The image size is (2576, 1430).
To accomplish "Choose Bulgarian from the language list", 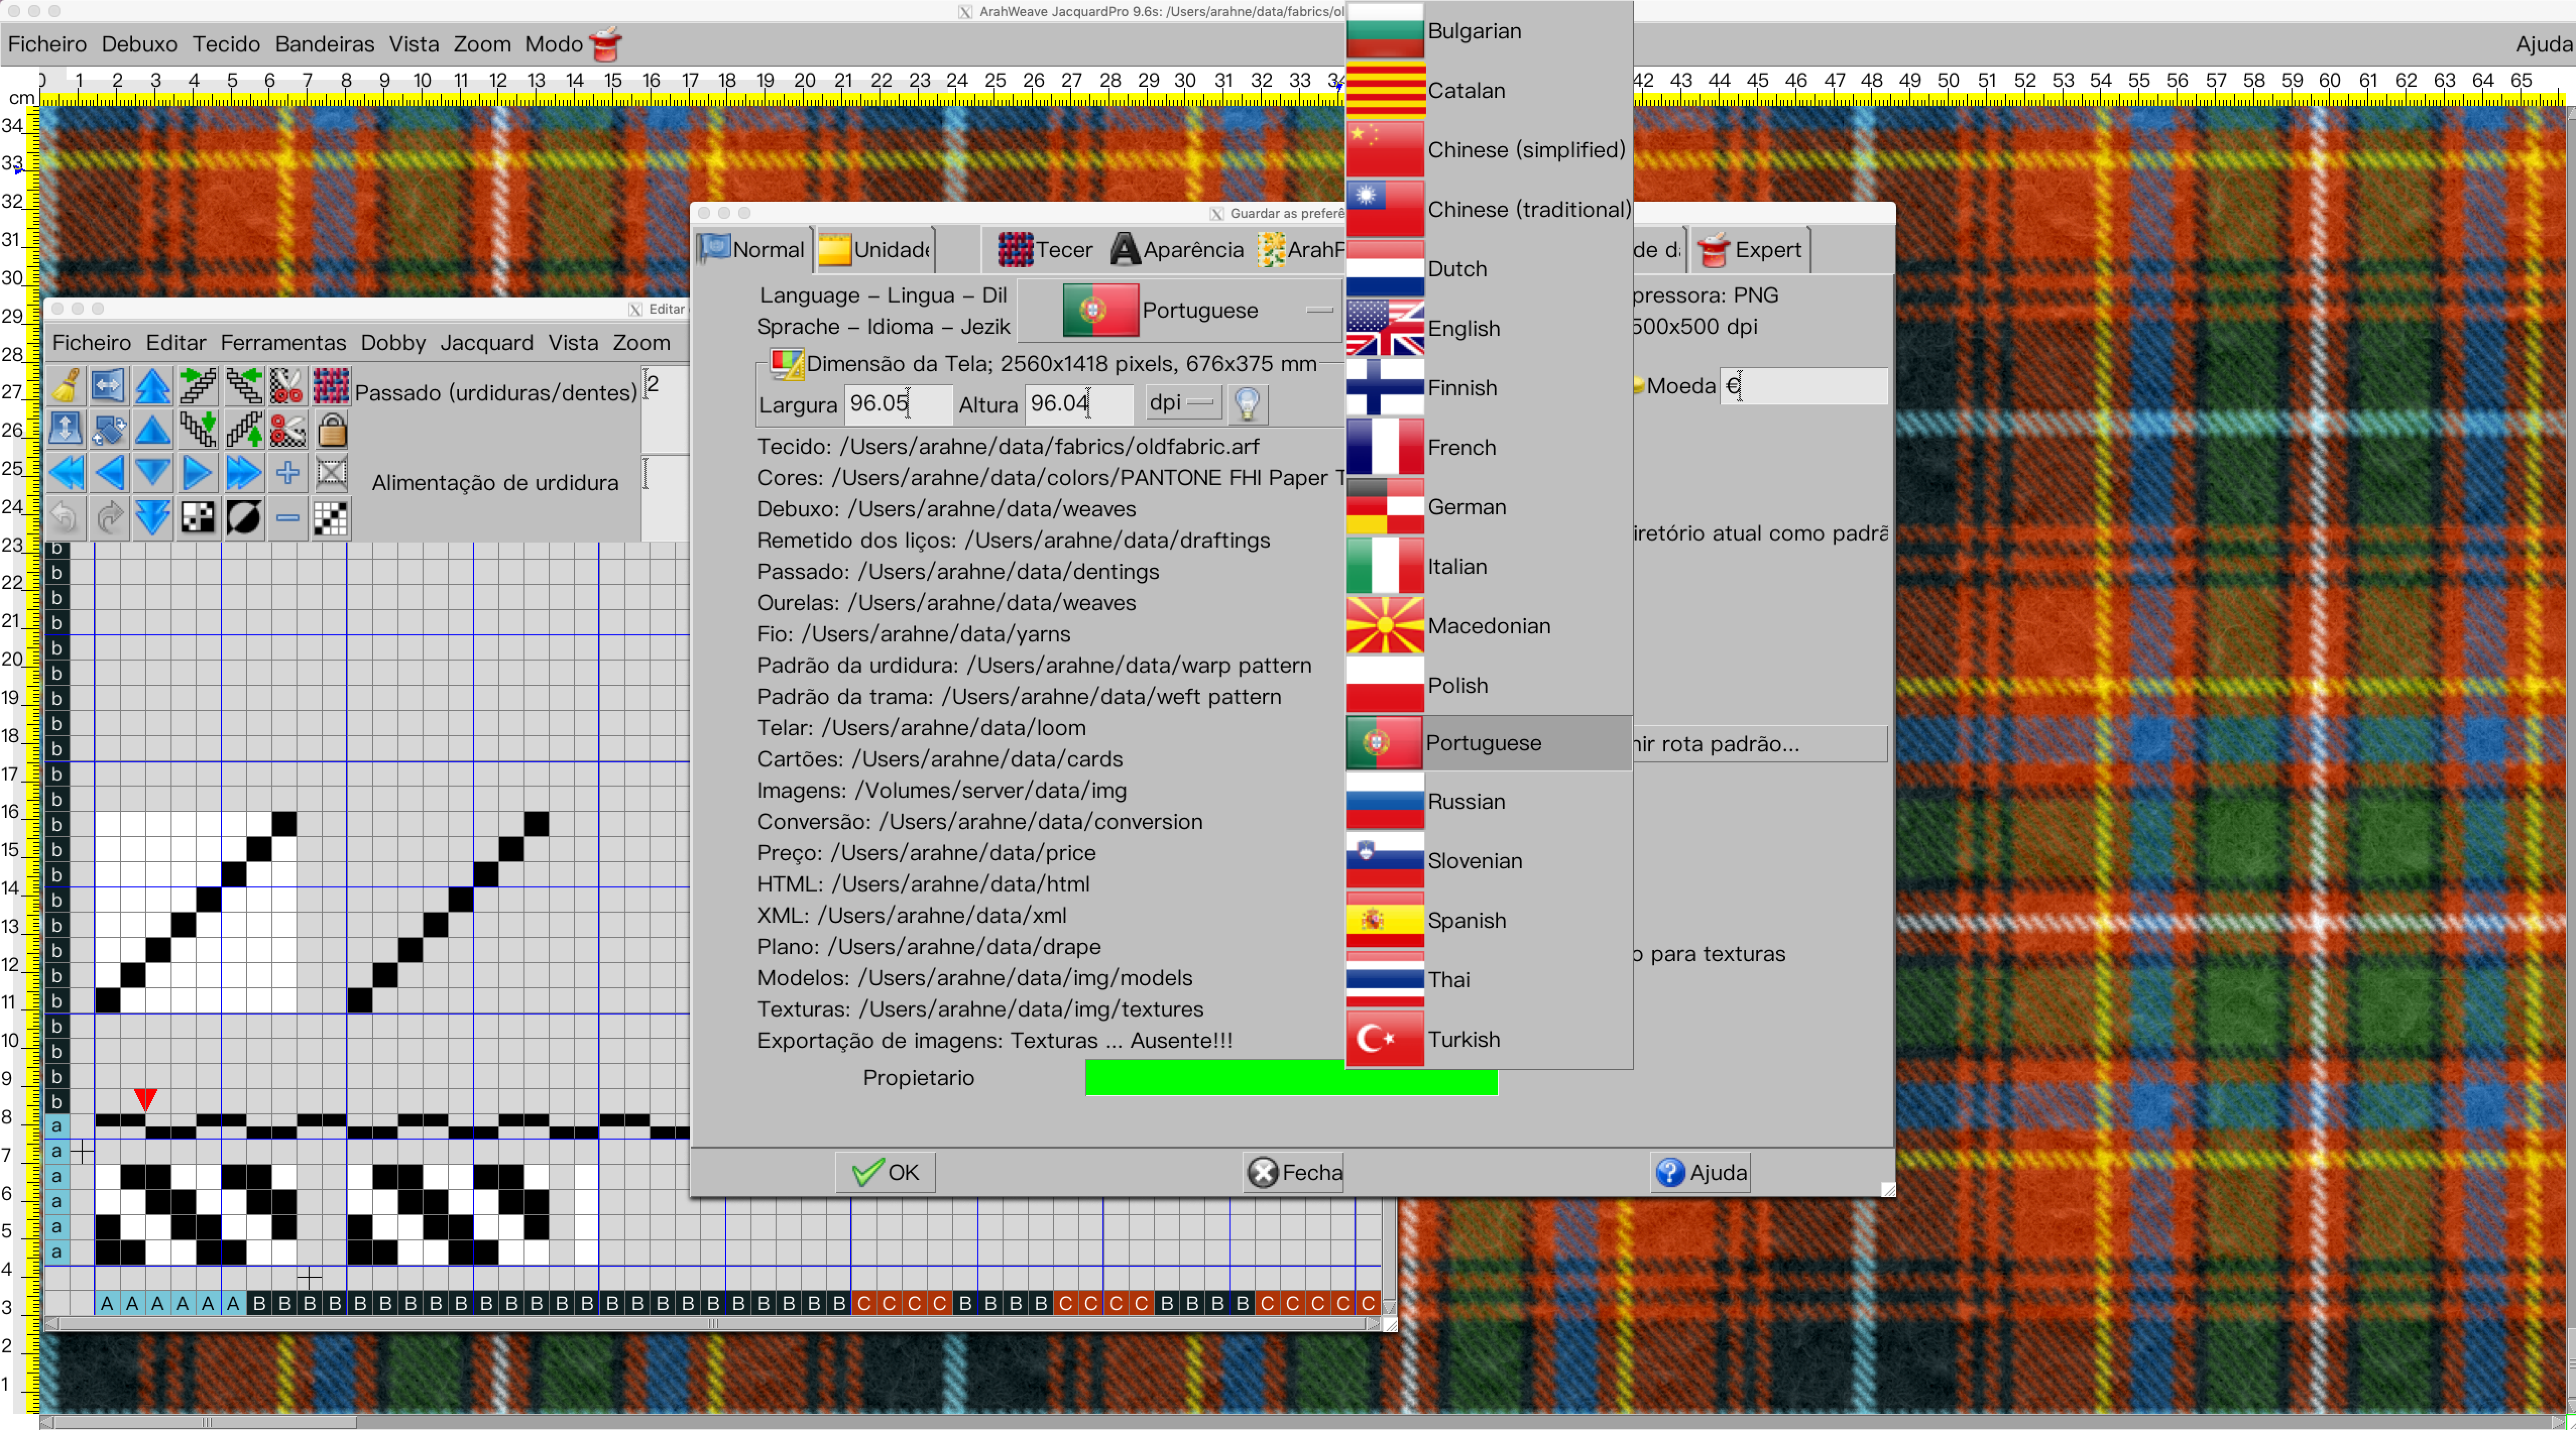I will (x=1488, y=31).
